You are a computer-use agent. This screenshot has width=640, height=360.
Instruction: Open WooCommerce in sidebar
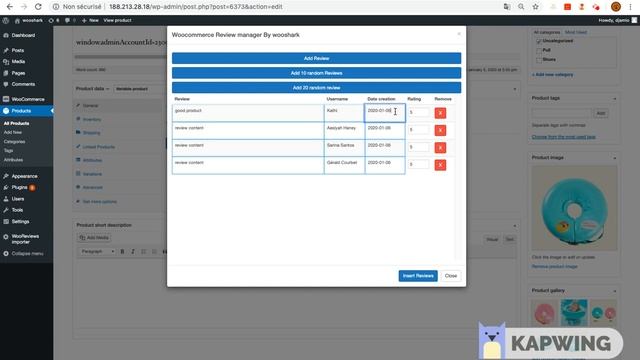coord(28,99)
